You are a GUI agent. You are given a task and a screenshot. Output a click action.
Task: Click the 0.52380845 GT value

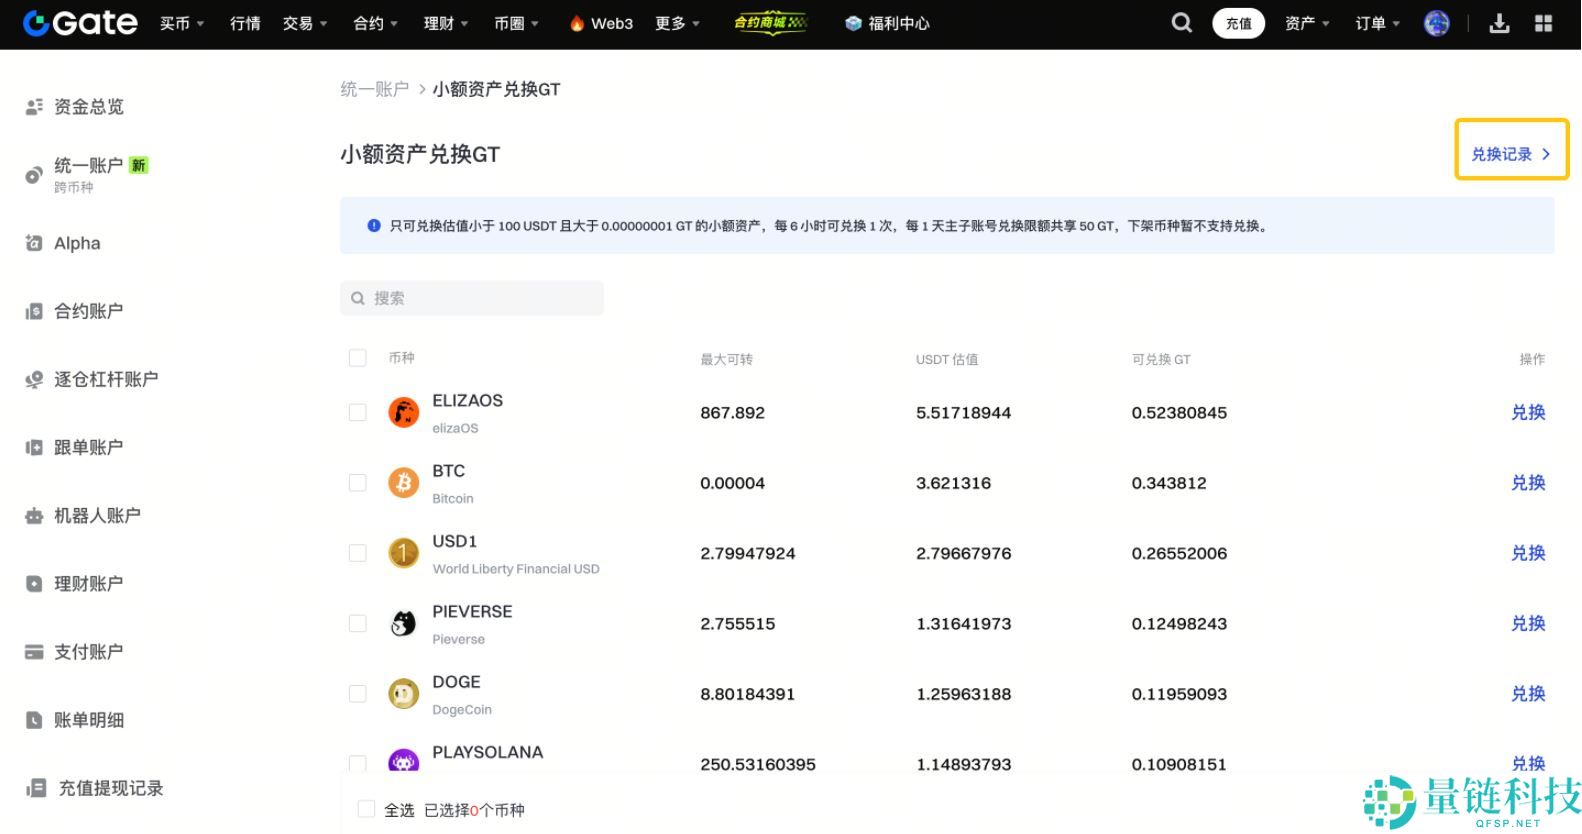pos(1179,412)
